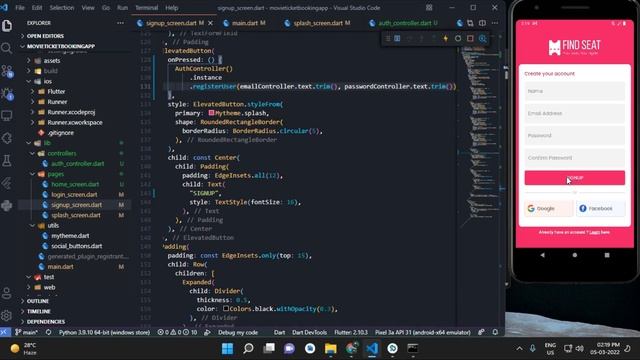640x360 pixels.
Task: Open social_buttons.dart in the explorer
Action: [77, 246]
